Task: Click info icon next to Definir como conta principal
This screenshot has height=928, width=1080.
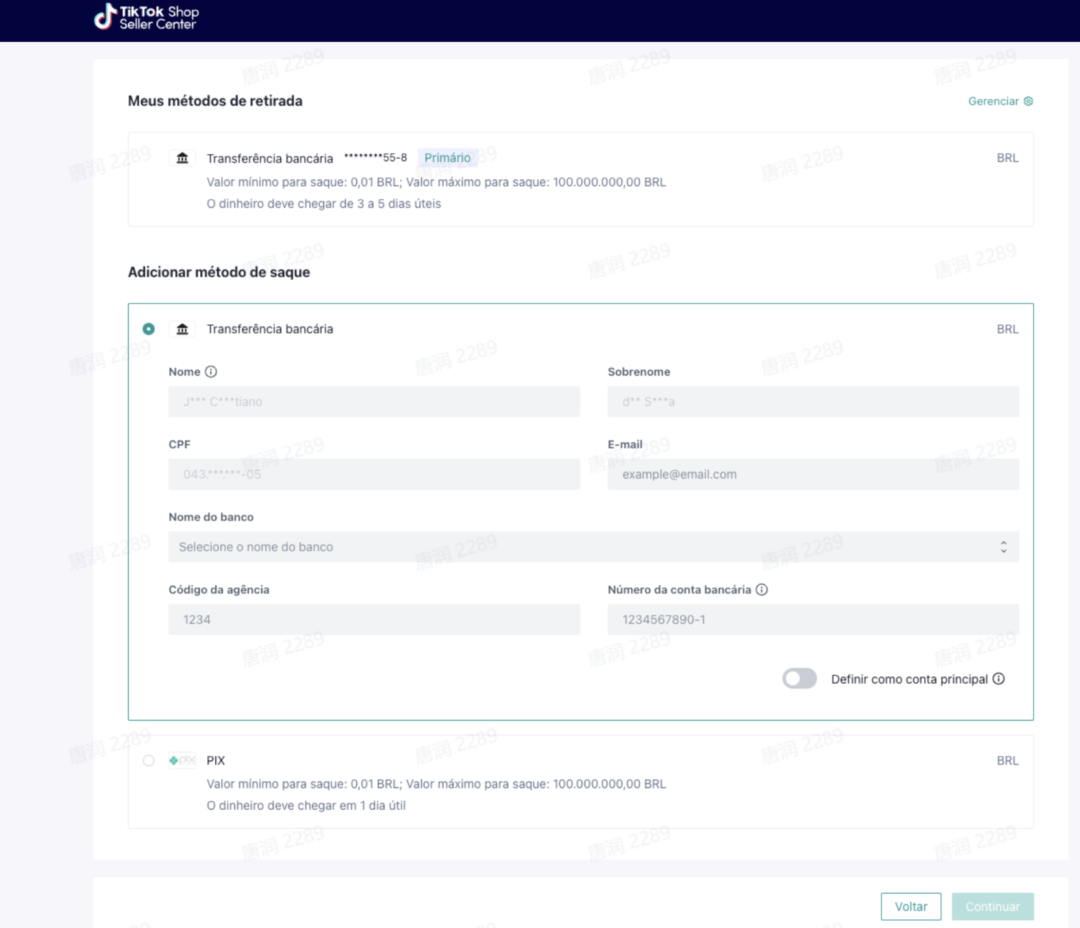Action: (998, 679)
